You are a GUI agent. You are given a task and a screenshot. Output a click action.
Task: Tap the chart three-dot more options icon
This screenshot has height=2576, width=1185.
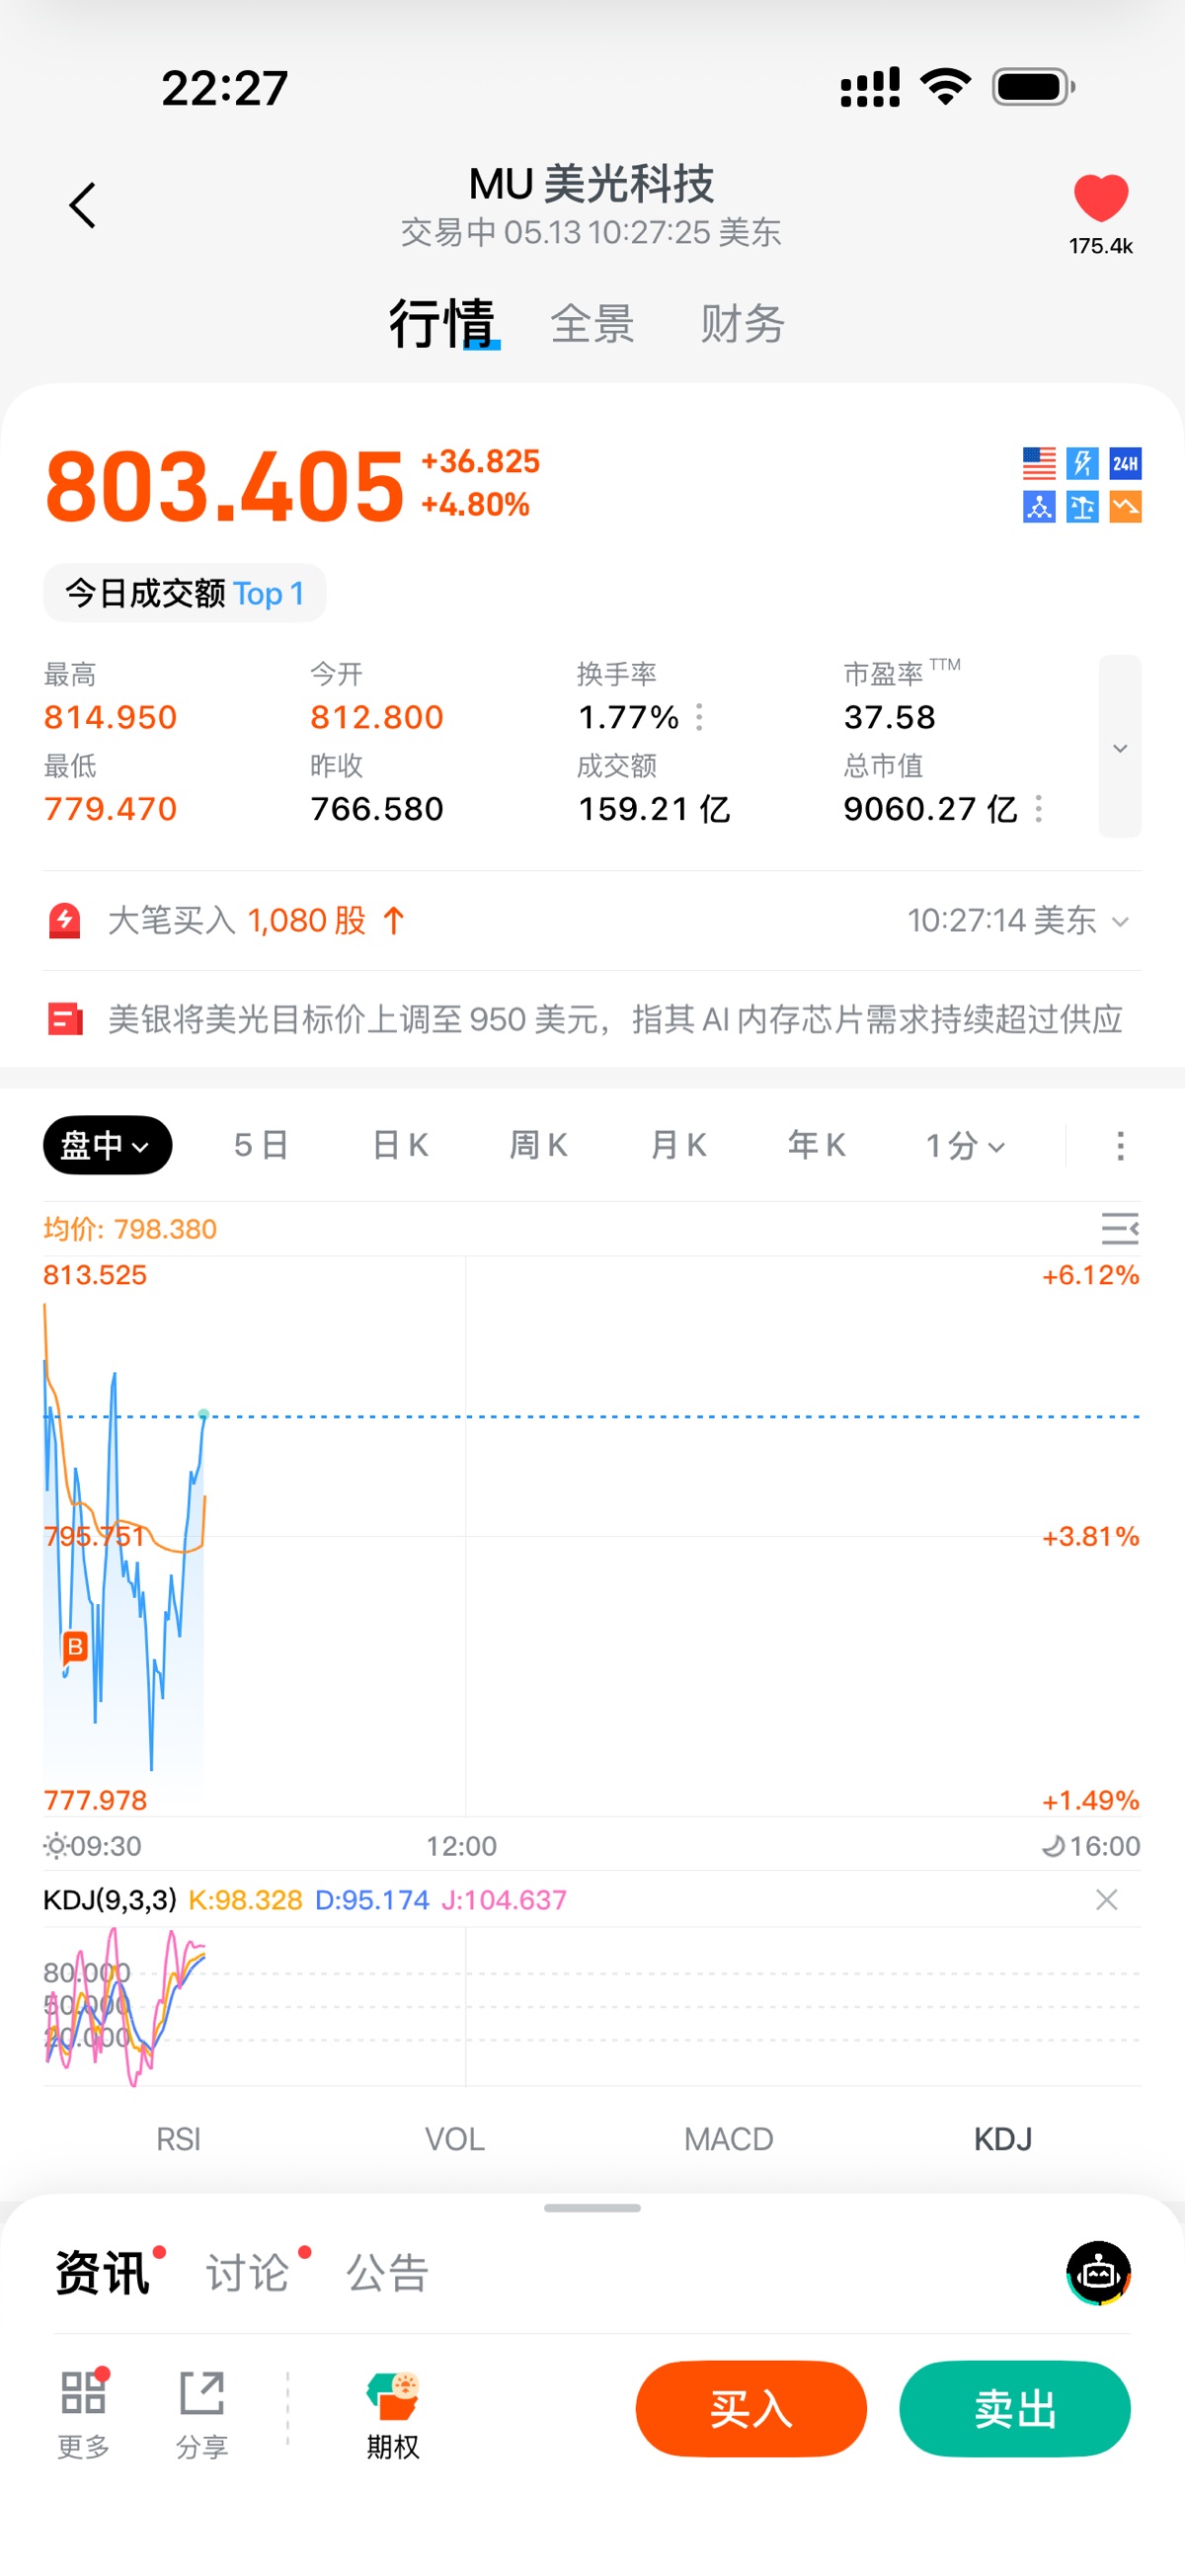click(x=1120, y=1146)
